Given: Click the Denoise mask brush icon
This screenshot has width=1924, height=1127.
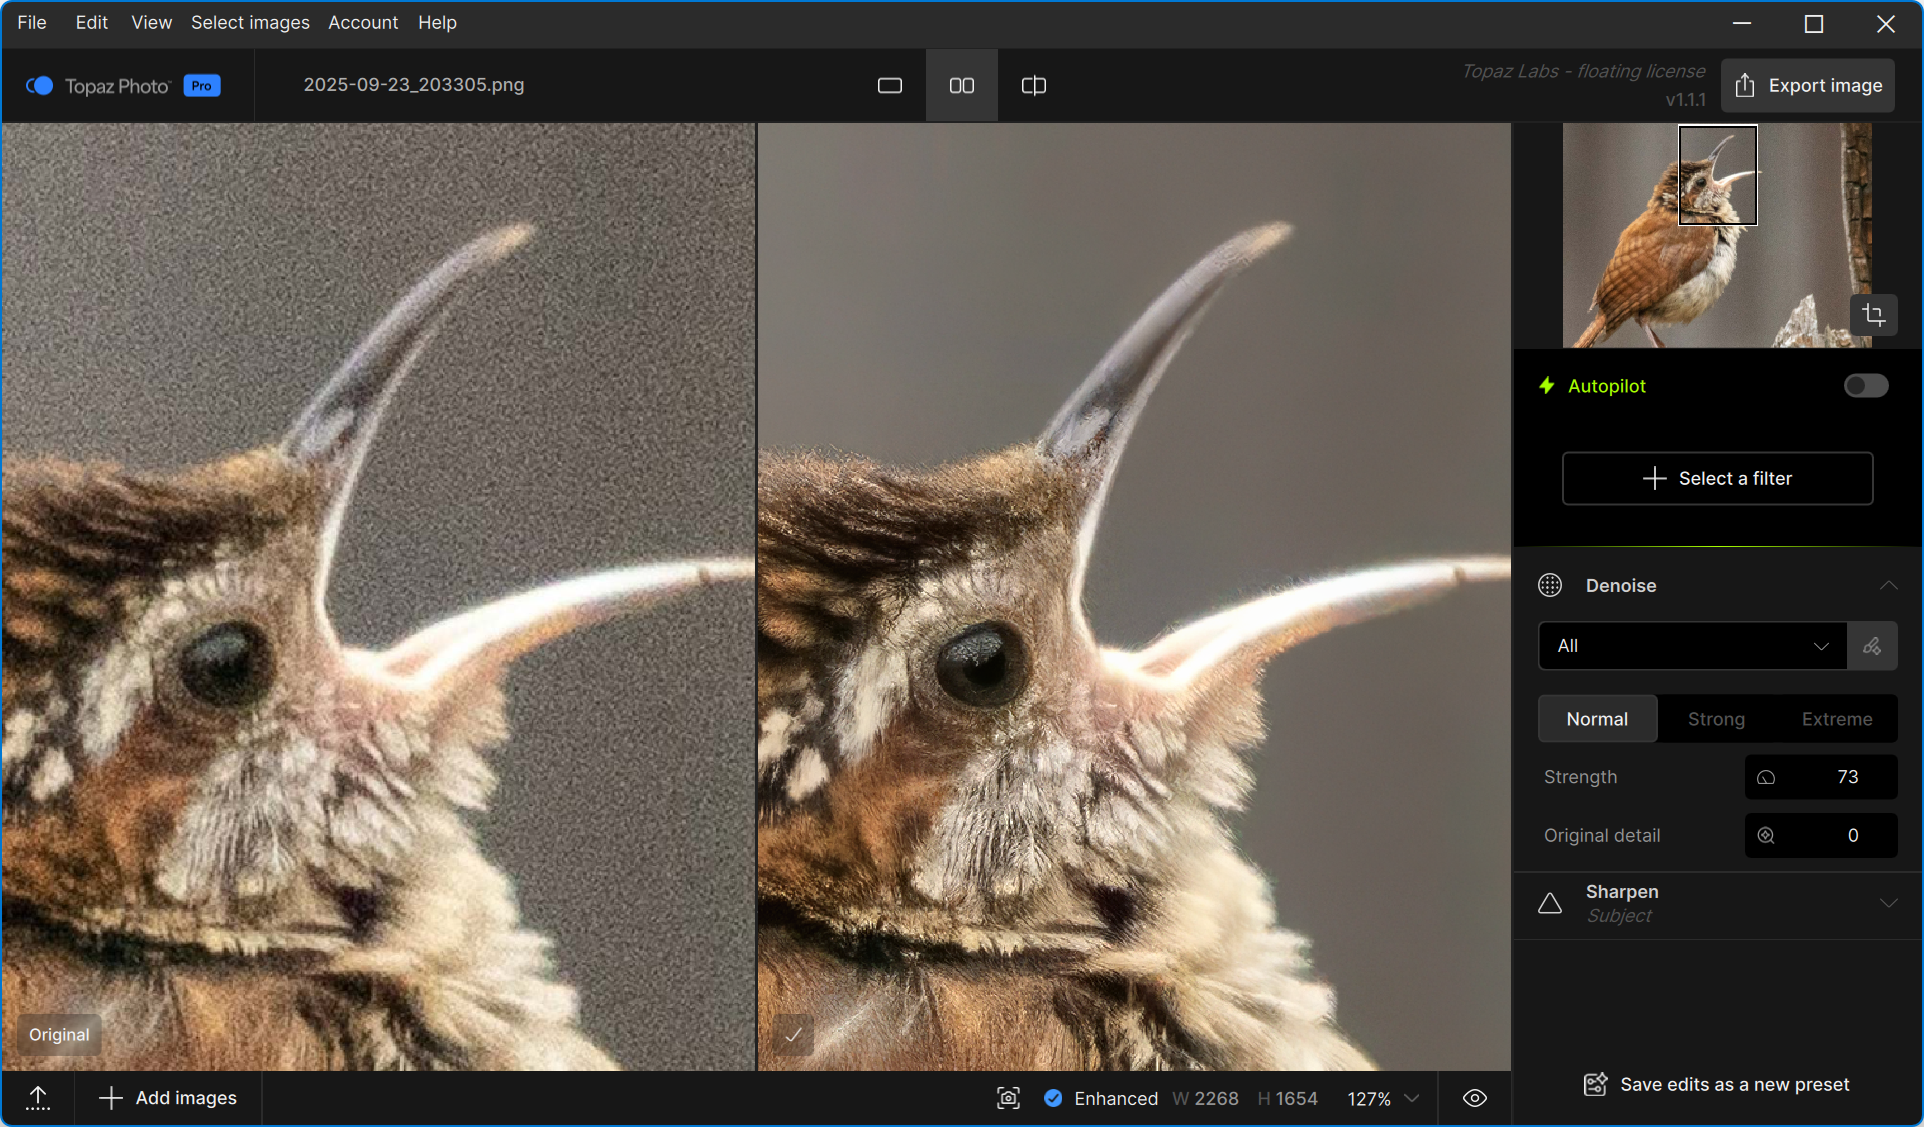Looking at the screenshot, I should [x=1872, y=646].
